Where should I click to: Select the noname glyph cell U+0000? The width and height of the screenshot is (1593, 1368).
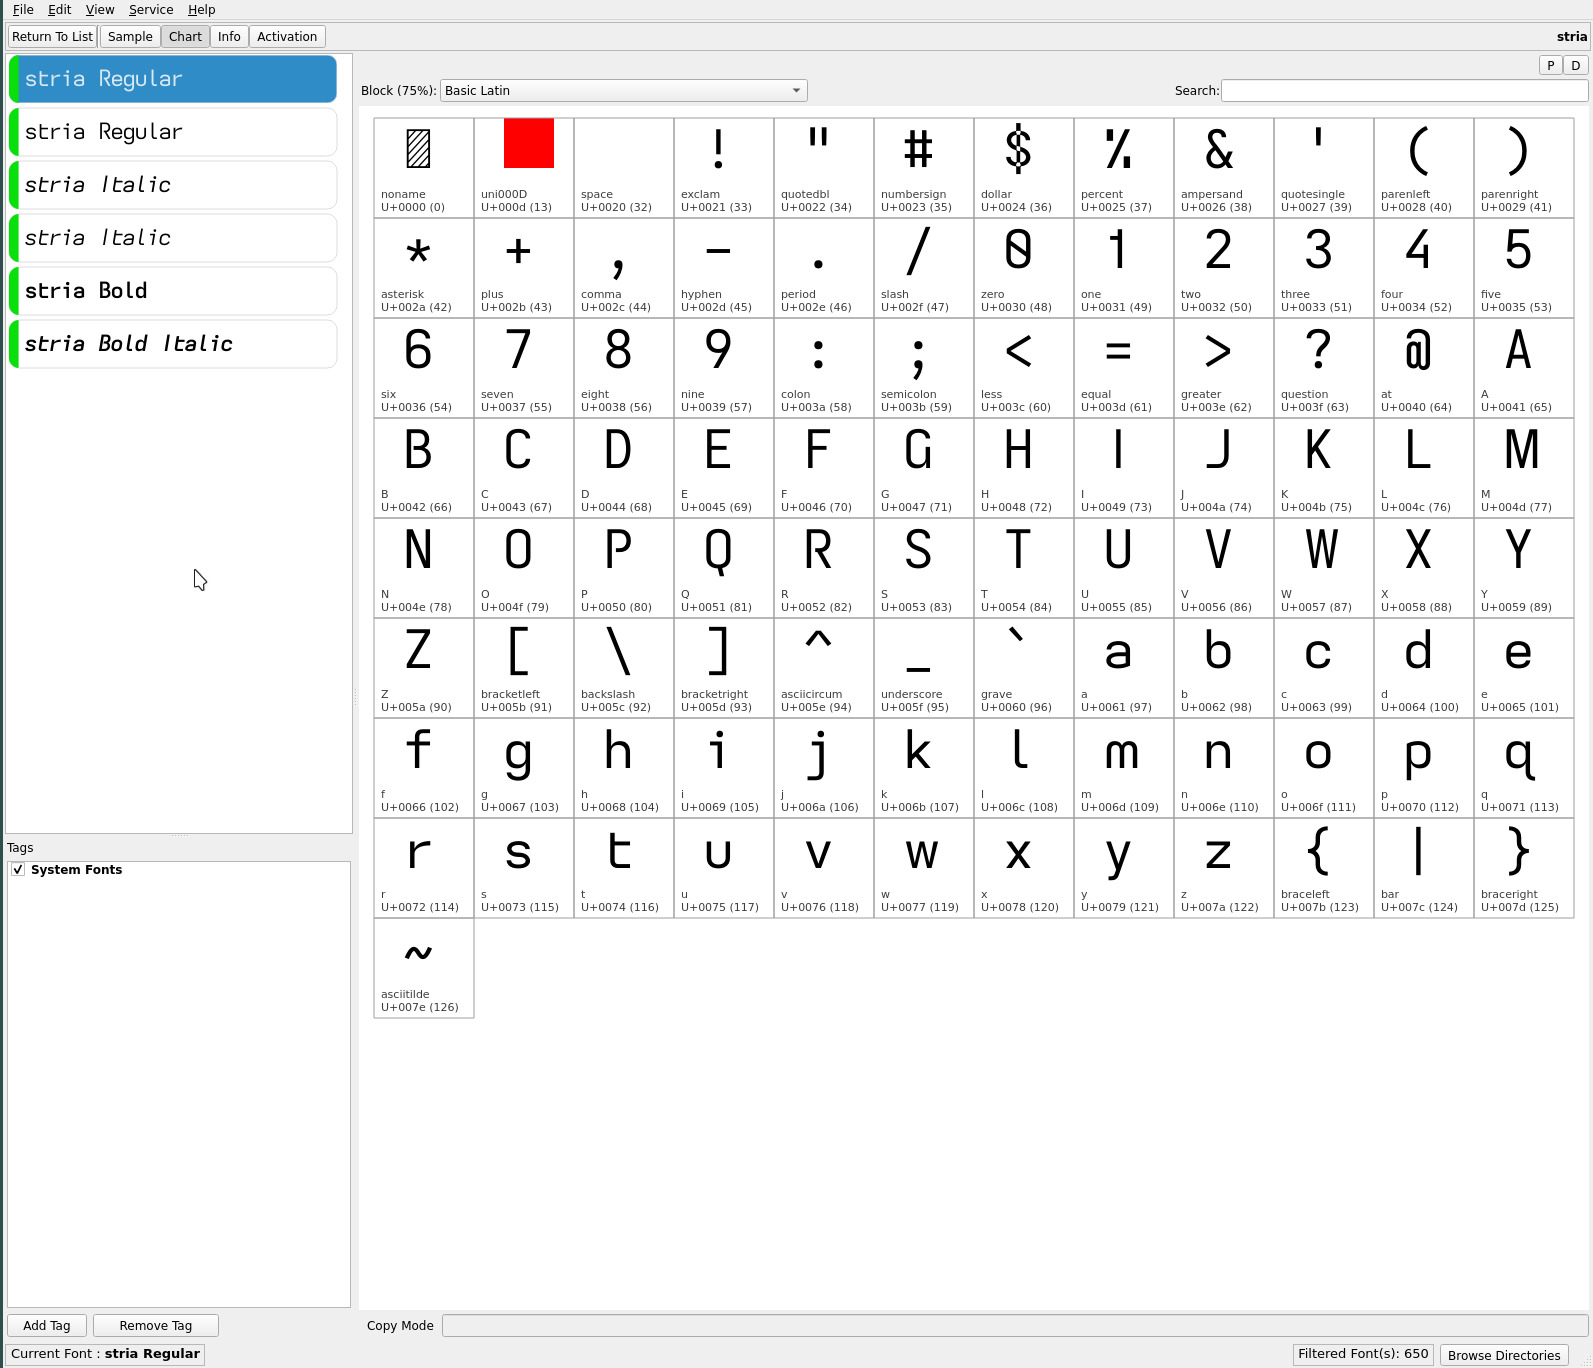(x=424, y=168)
